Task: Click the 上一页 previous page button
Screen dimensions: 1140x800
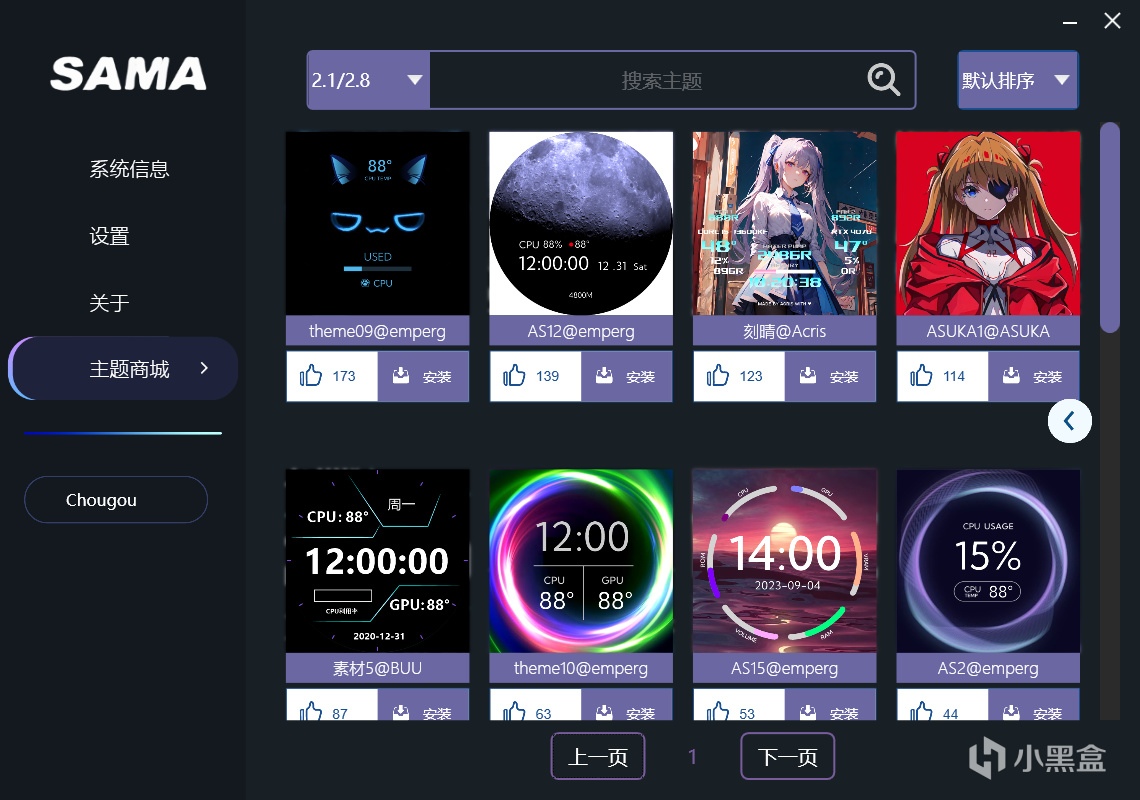Action: tap(598, 756)
